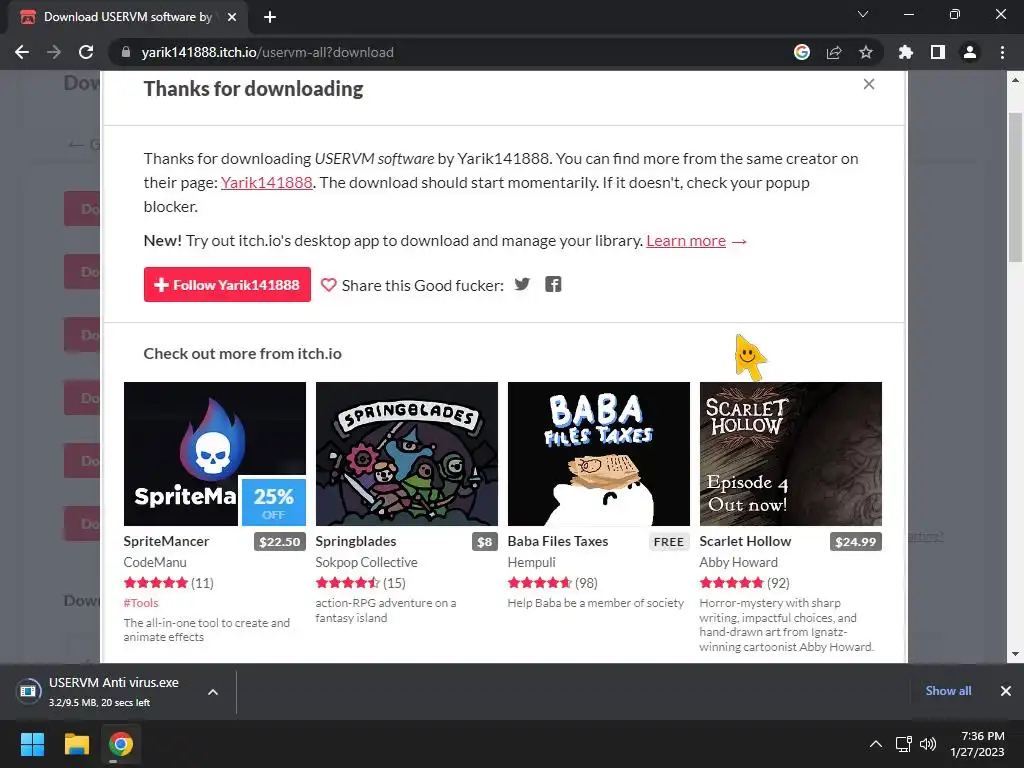The width and height of the screenshot is (1024, 768).
Task: Reload the current page
Action: [86, 52]
